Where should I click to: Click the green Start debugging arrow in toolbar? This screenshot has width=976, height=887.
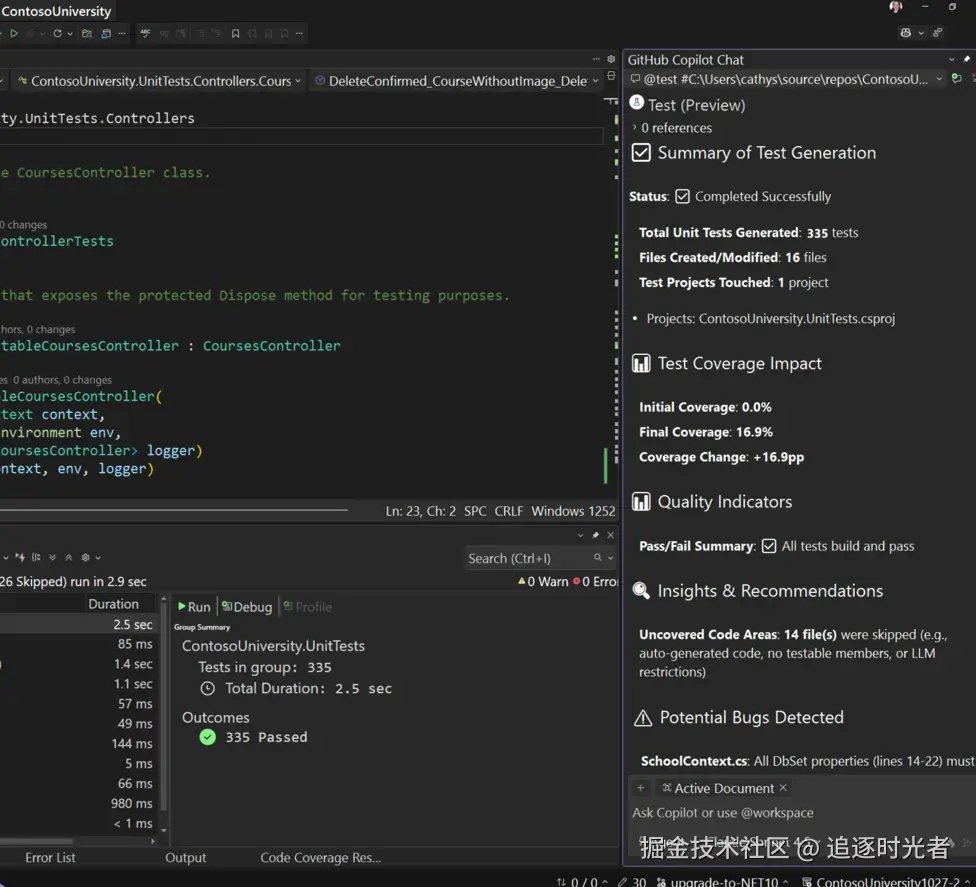[14, 34]
